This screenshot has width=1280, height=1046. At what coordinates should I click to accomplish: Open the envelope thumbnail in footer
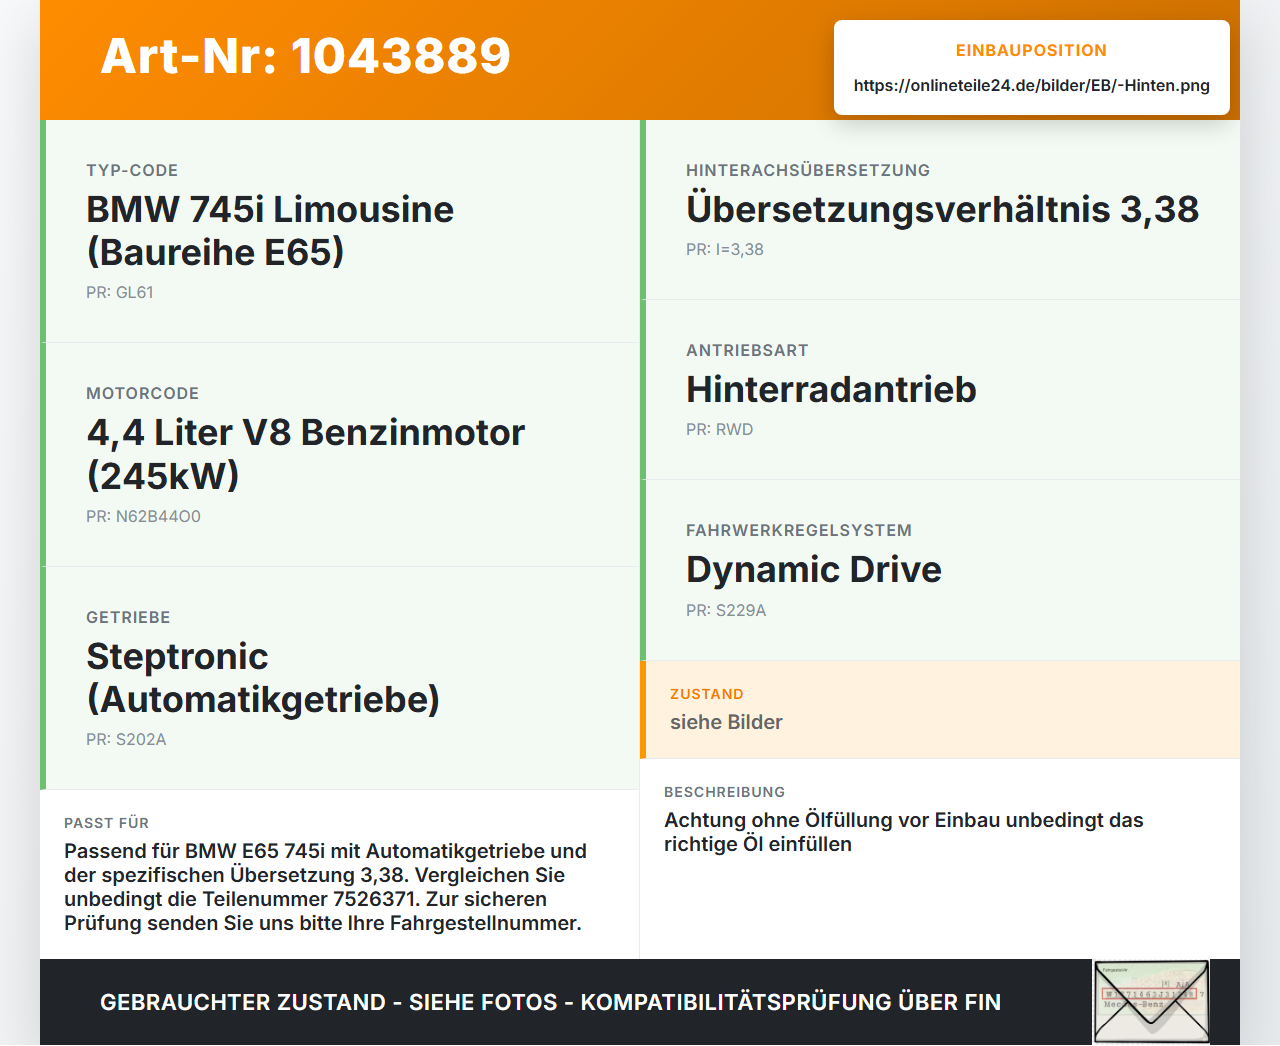1152,1002
